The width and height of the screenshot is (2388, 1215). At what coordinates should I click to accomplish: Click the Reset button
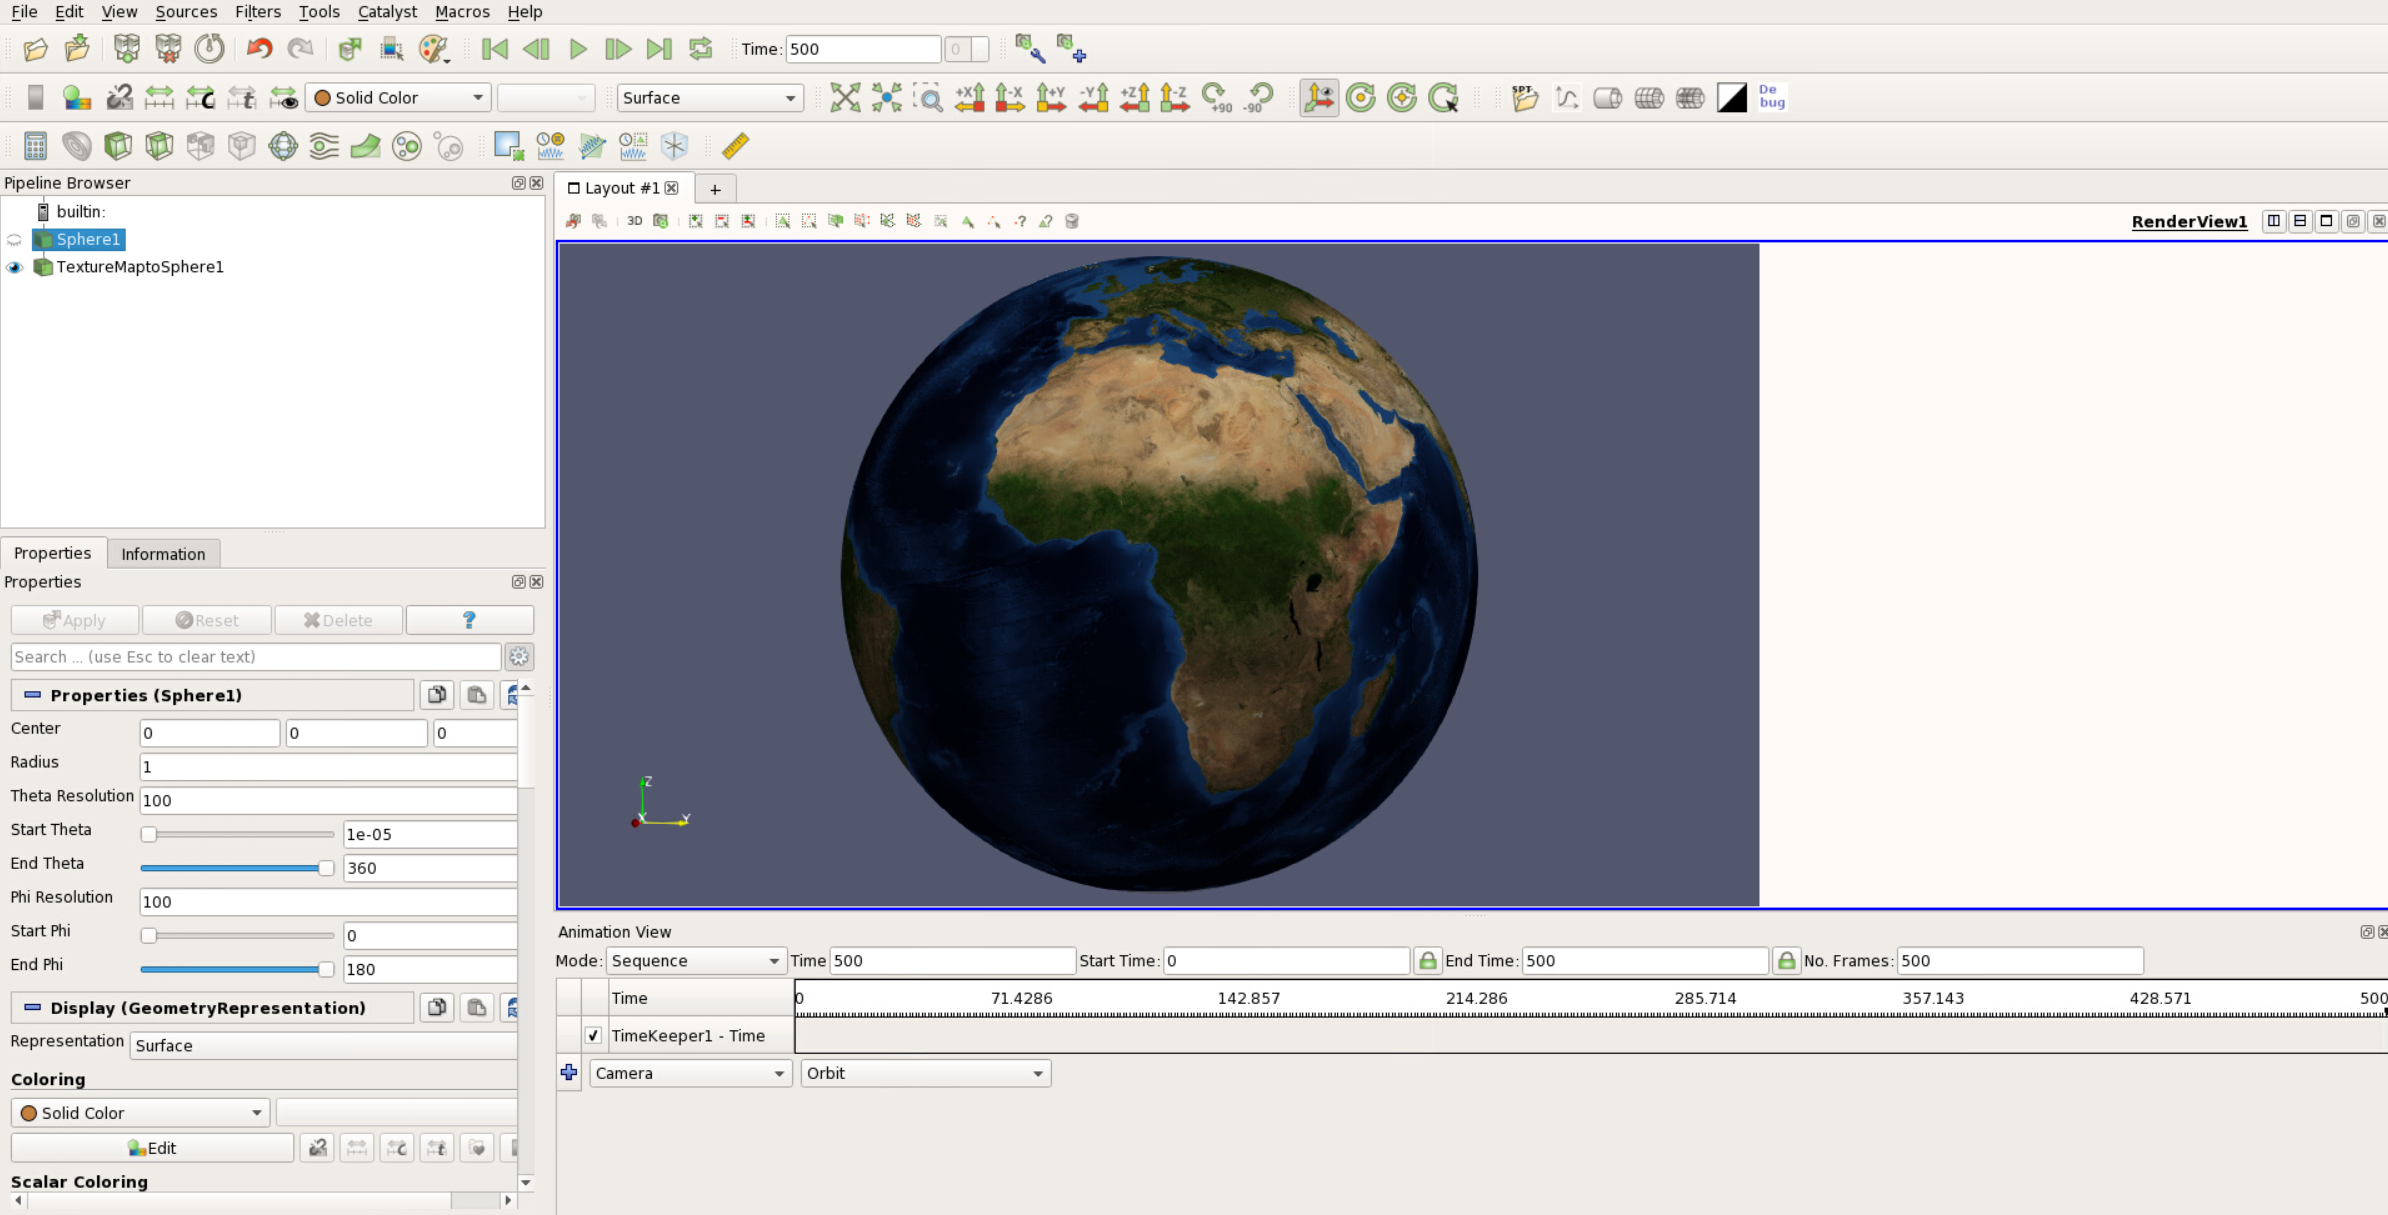[x=207, y=620]
